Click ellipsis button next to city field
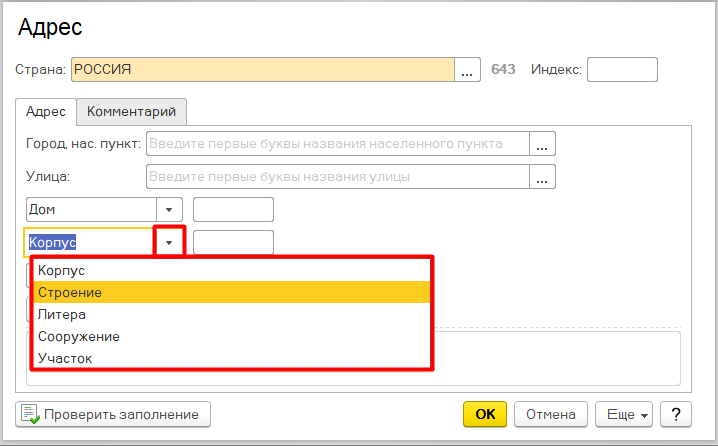718x446 pixels. pyautogui.click(x=542, y=144)
